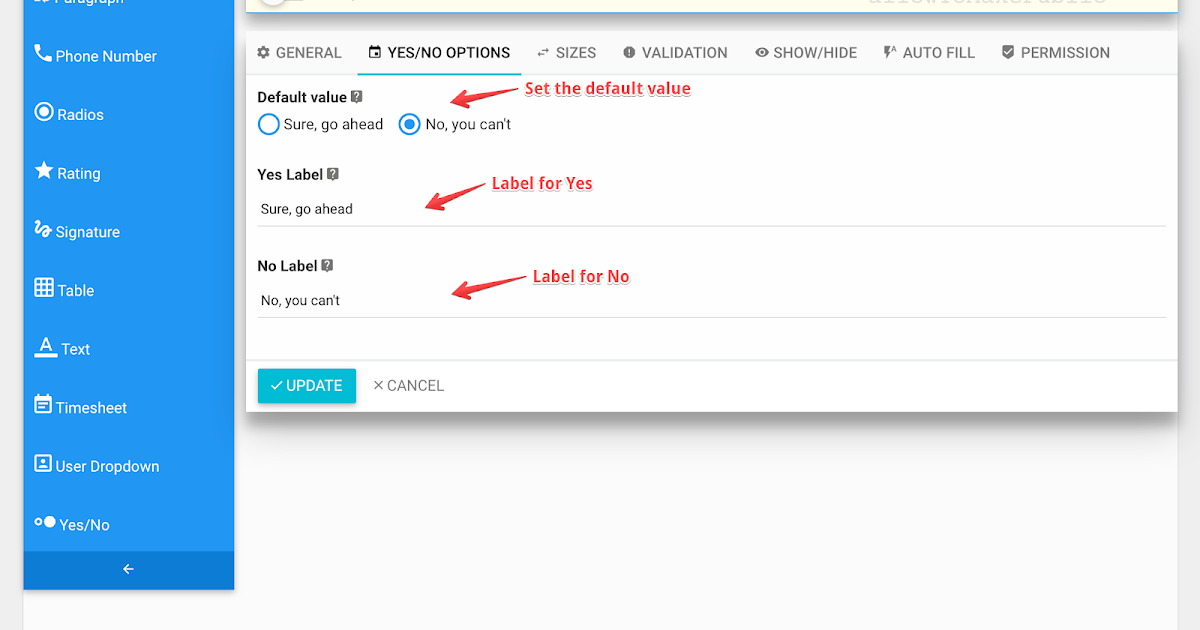1200x630 pixels.
Task: Click the Signature field icon
Action: 42,230
